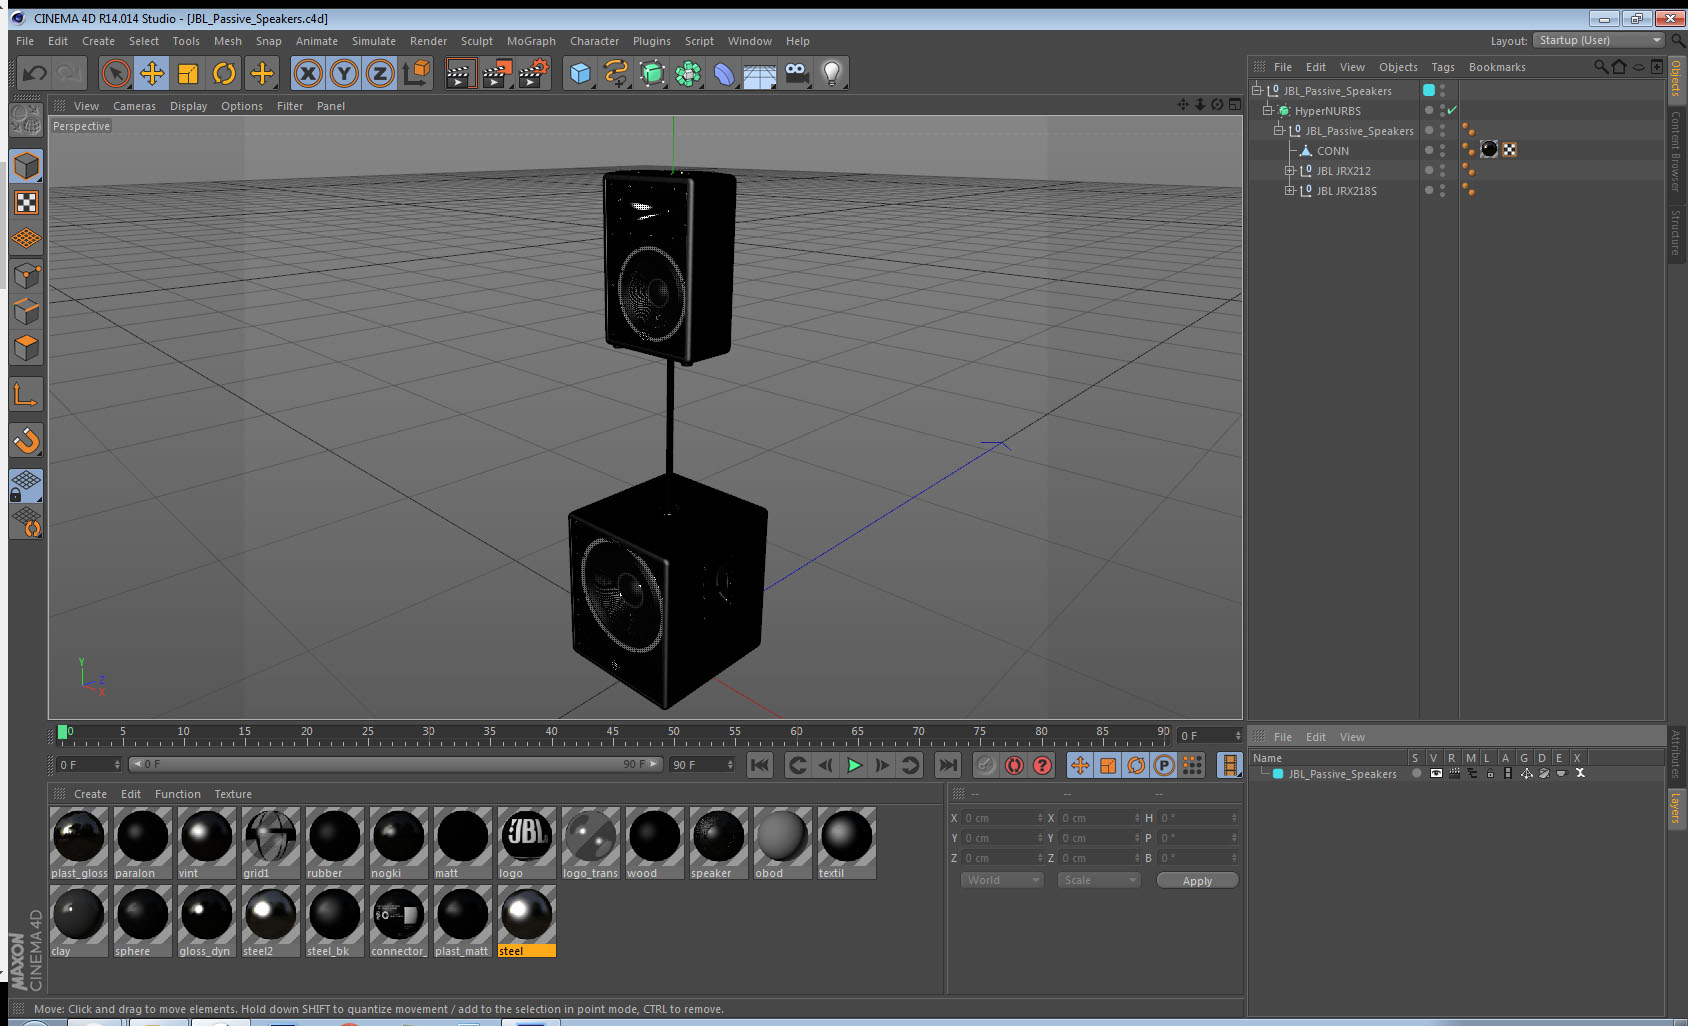Select the Move tool in top toolbar
The image size is (1688, 1026).
pyautogui.click(x=152, y=73)
